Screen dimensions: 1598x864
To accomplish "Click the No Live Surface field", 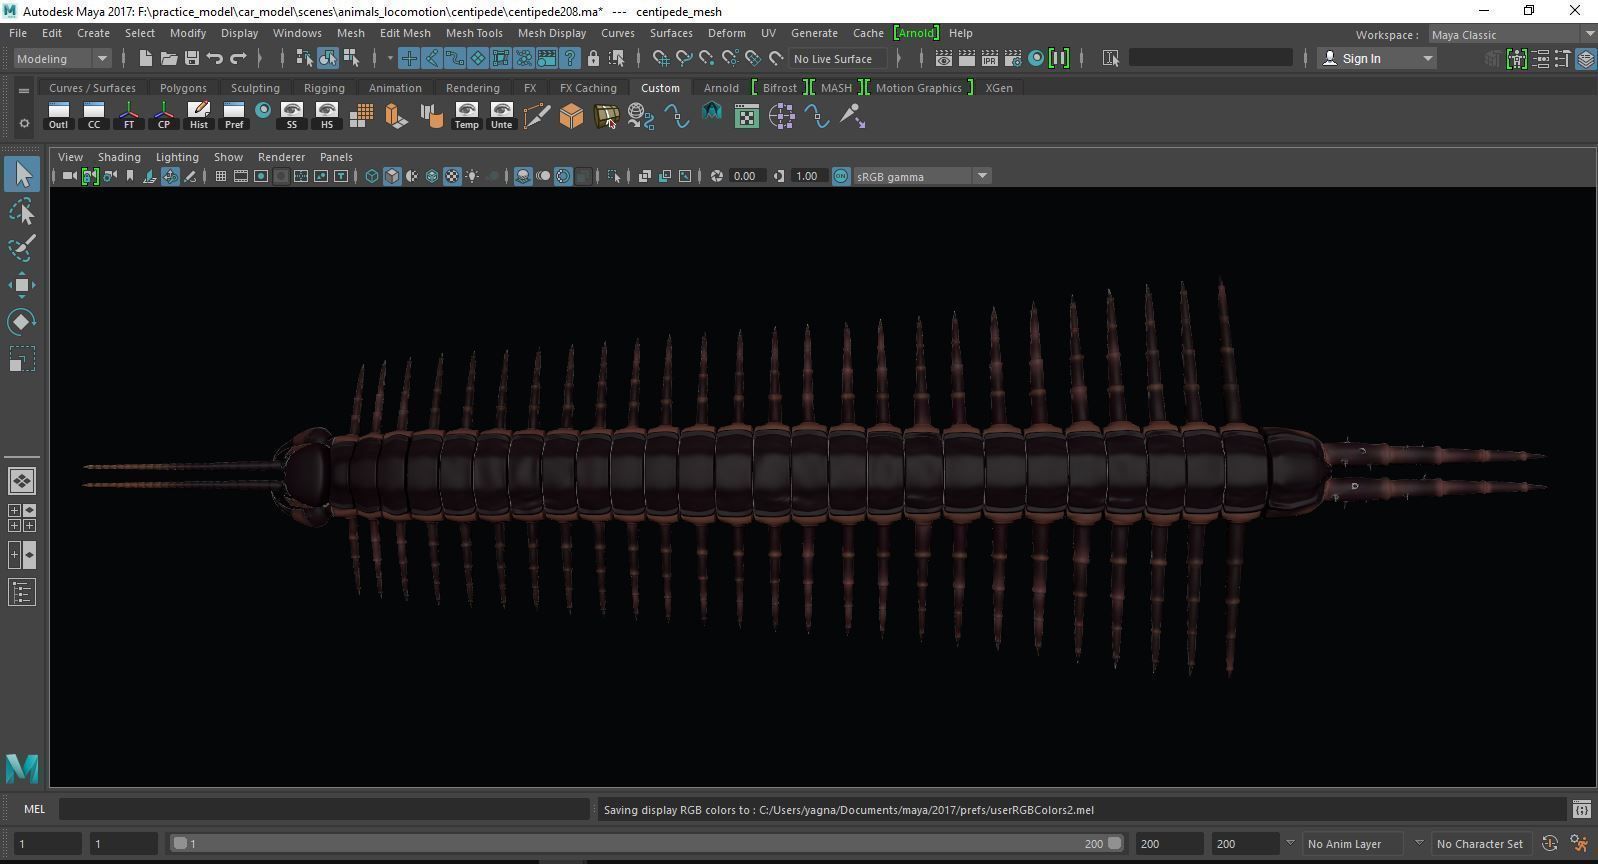I will (x=838, y=58).
